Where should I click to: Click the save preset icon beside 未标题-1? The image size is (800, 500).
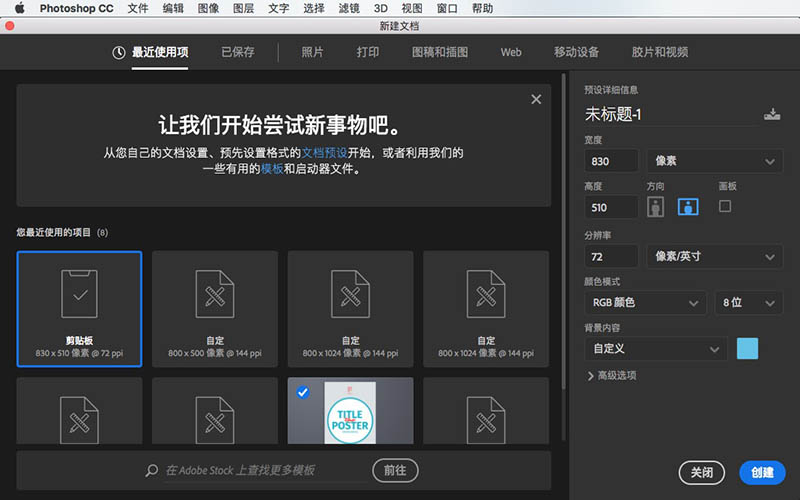click(x=772, y=114)
